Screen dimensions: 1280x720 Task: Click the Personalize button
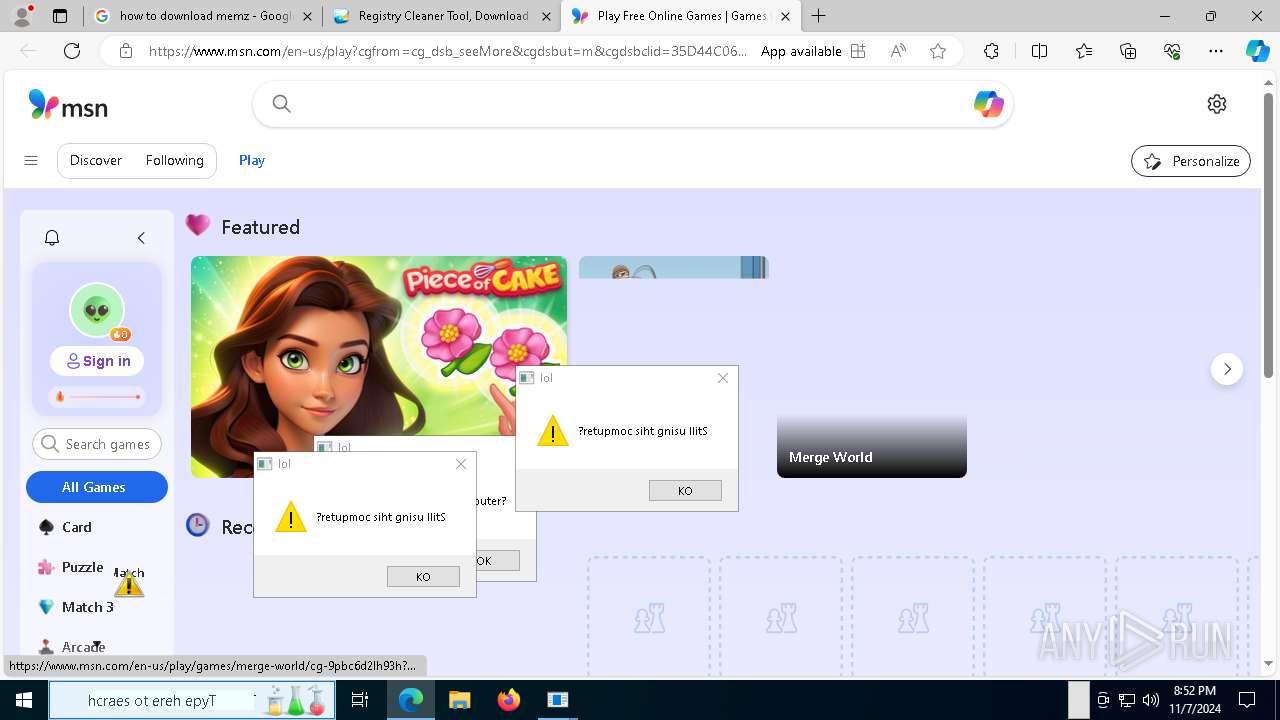point(1191,161)
